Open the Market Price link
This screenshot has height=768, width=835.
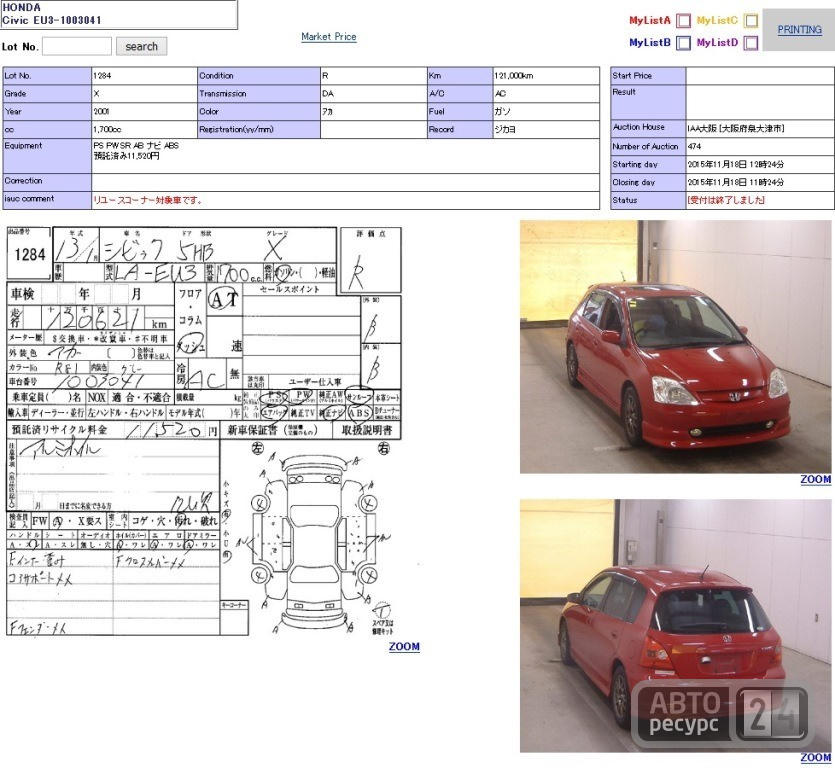[329, 37]
